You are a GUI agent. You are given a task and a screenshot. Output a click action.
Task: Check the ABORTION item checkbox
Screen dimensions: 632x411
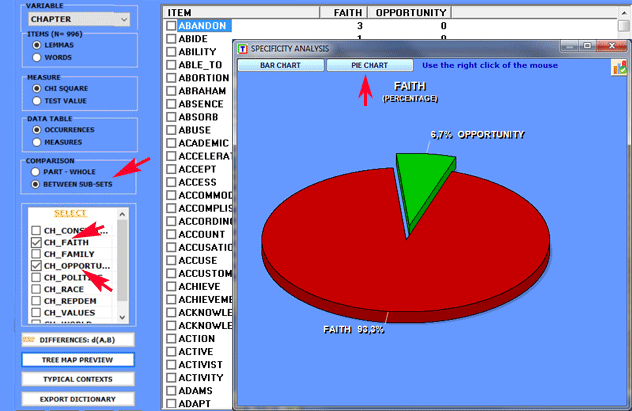pyautogui.click(x=171, y=78)
